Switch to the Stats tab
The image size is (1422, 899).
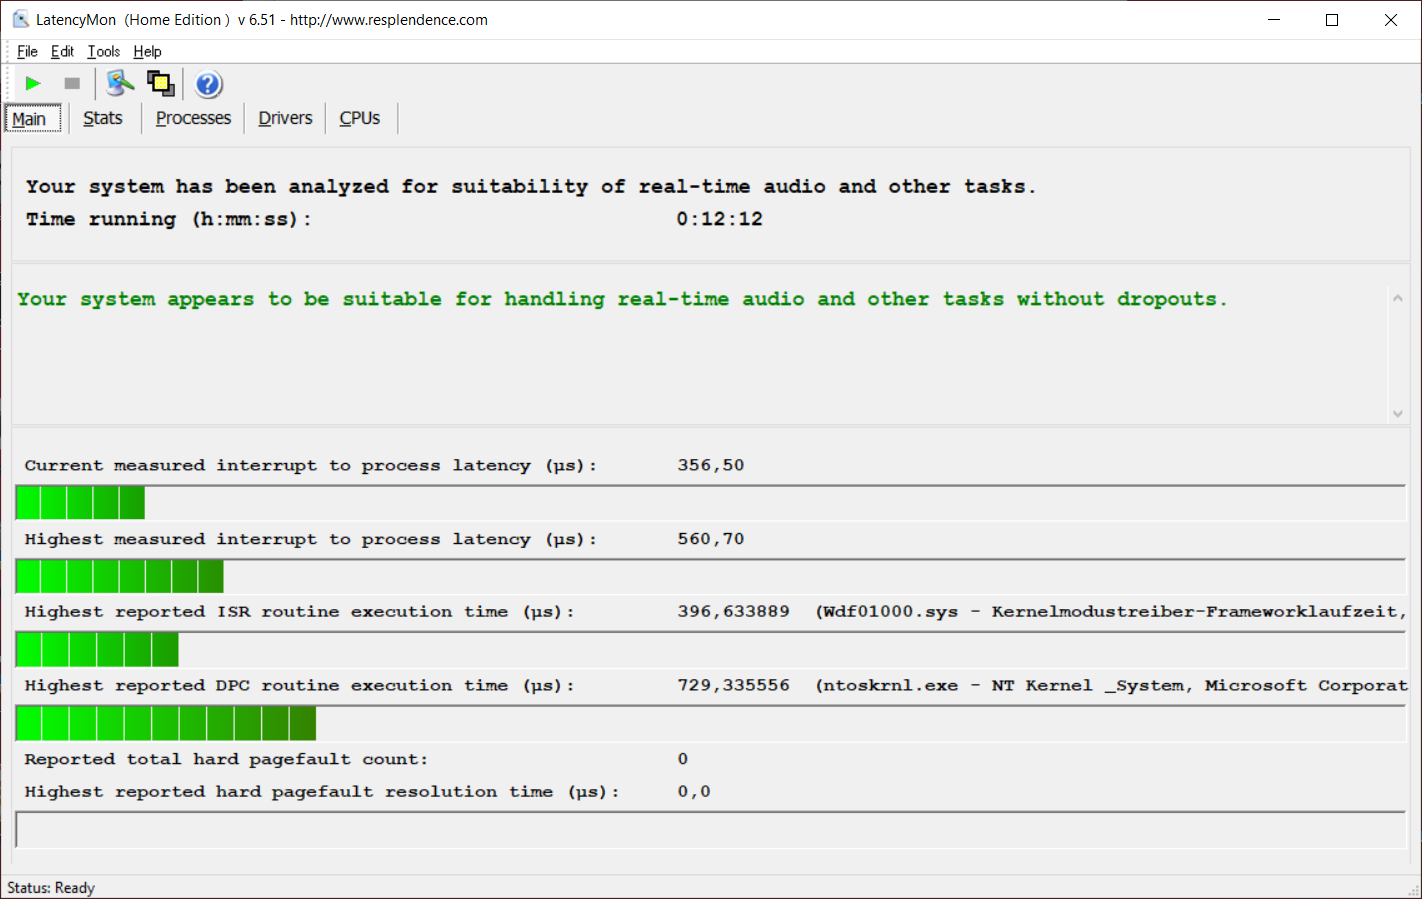click(103, 118)
